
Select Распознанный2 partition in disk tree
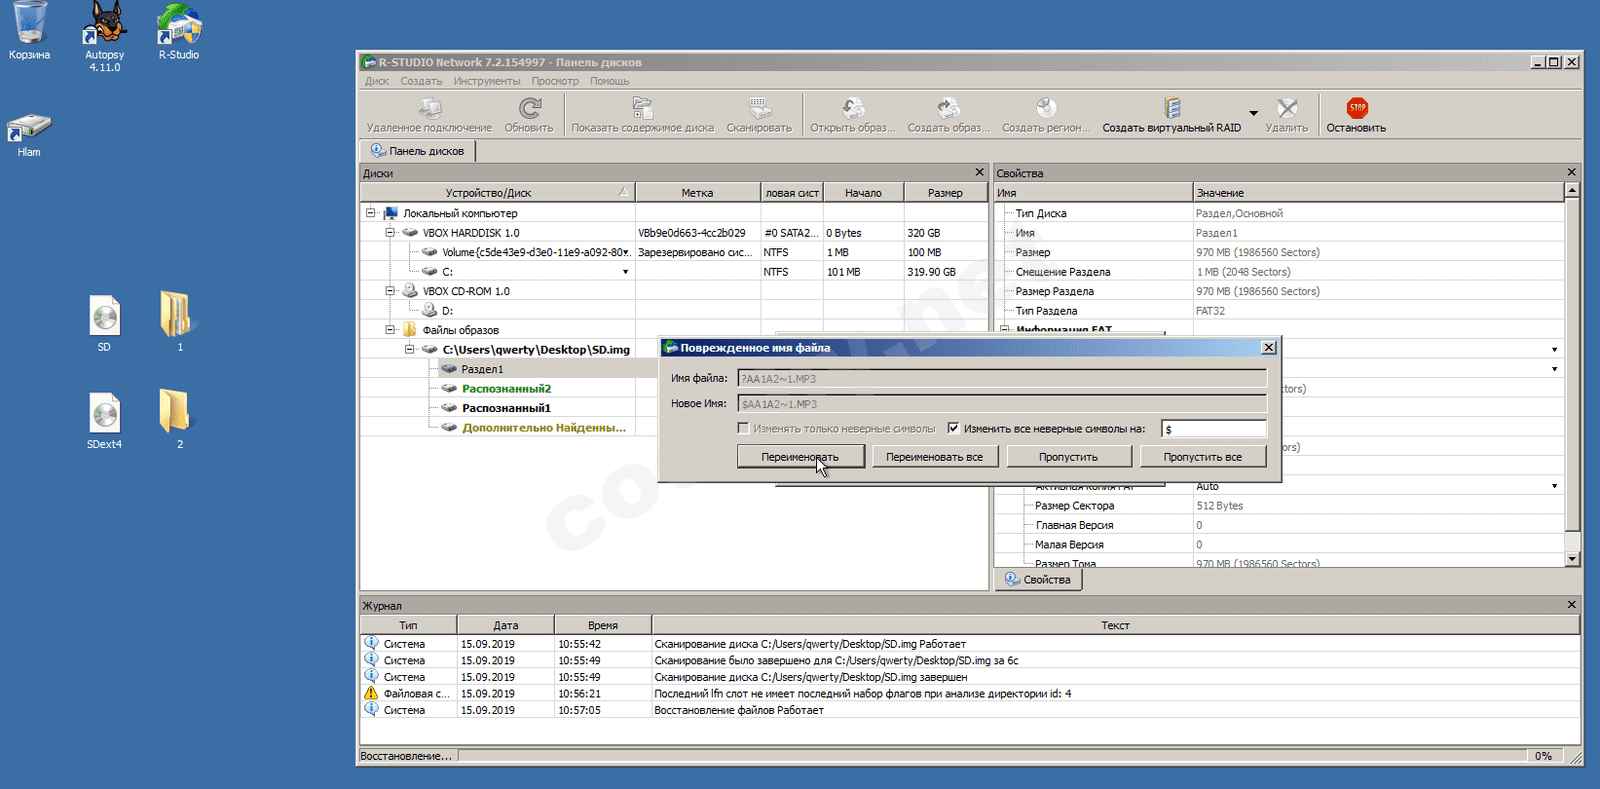(506, 389)
